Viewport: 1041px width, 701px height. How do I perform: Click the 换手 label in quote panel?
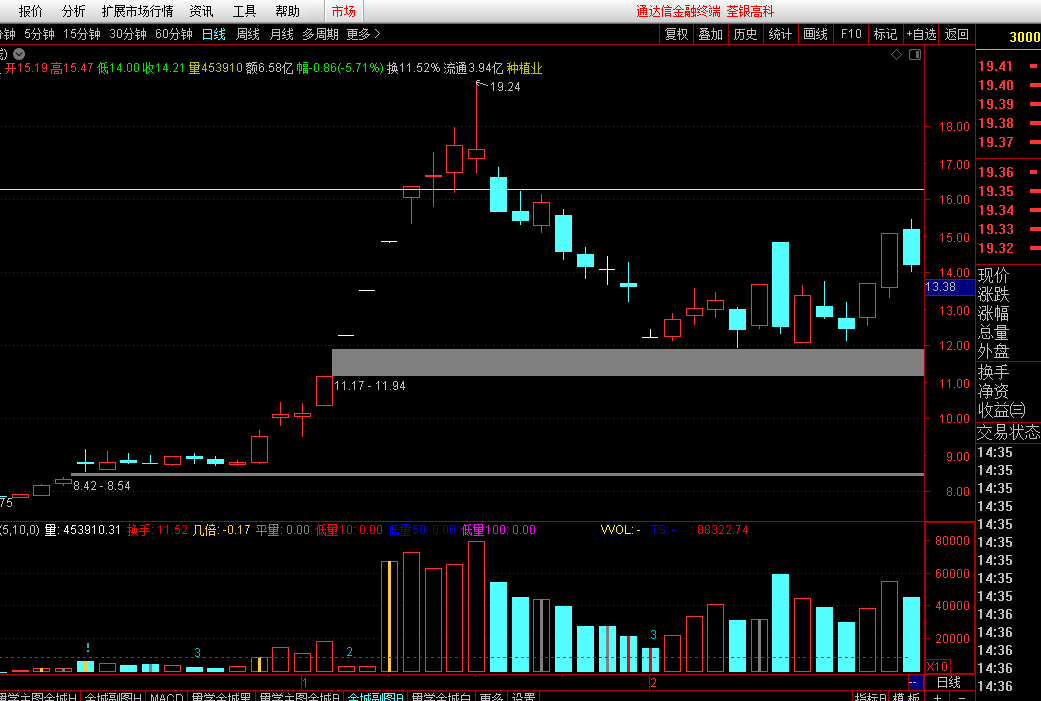(x=993, y=372)
